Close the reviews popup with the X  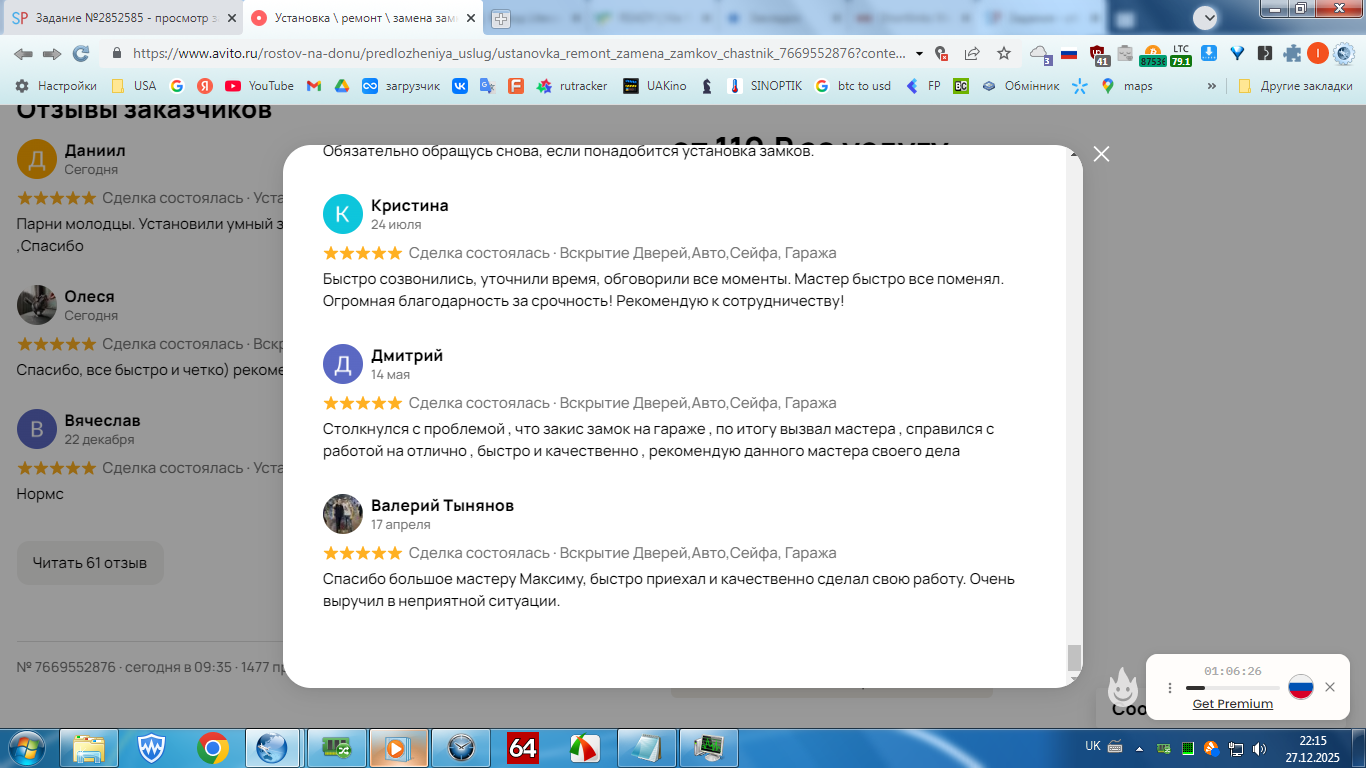tap(1101, 154)
